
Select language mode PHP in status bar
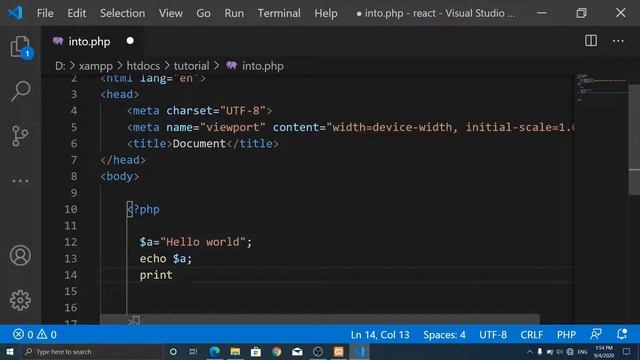pos(566,335)
